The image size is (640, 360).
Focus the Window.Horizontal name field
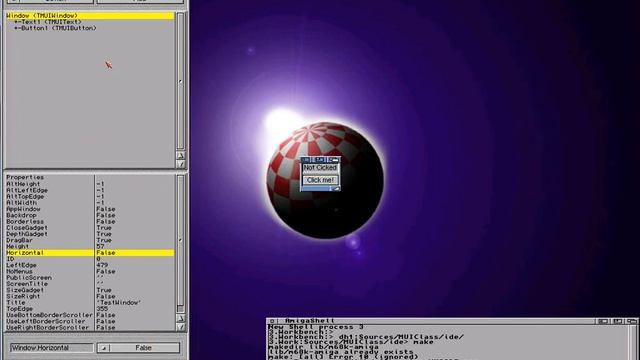[x=52, y=348]
